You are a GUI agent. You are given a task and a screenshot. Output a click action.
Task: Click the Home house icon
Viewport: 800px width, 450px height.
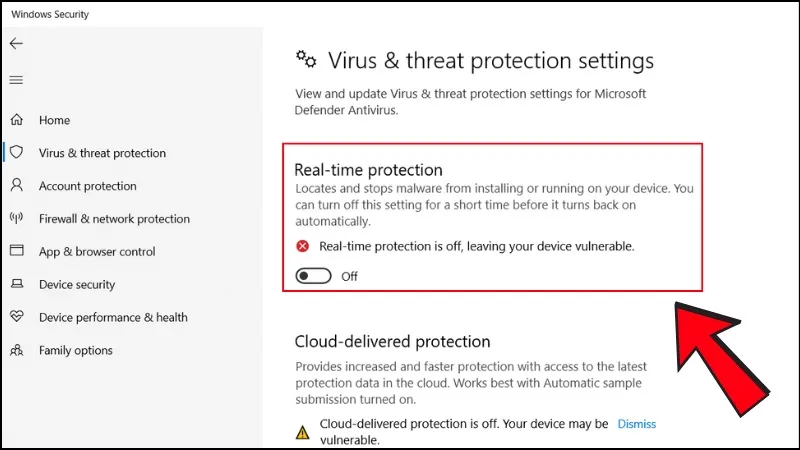(16, 120)
